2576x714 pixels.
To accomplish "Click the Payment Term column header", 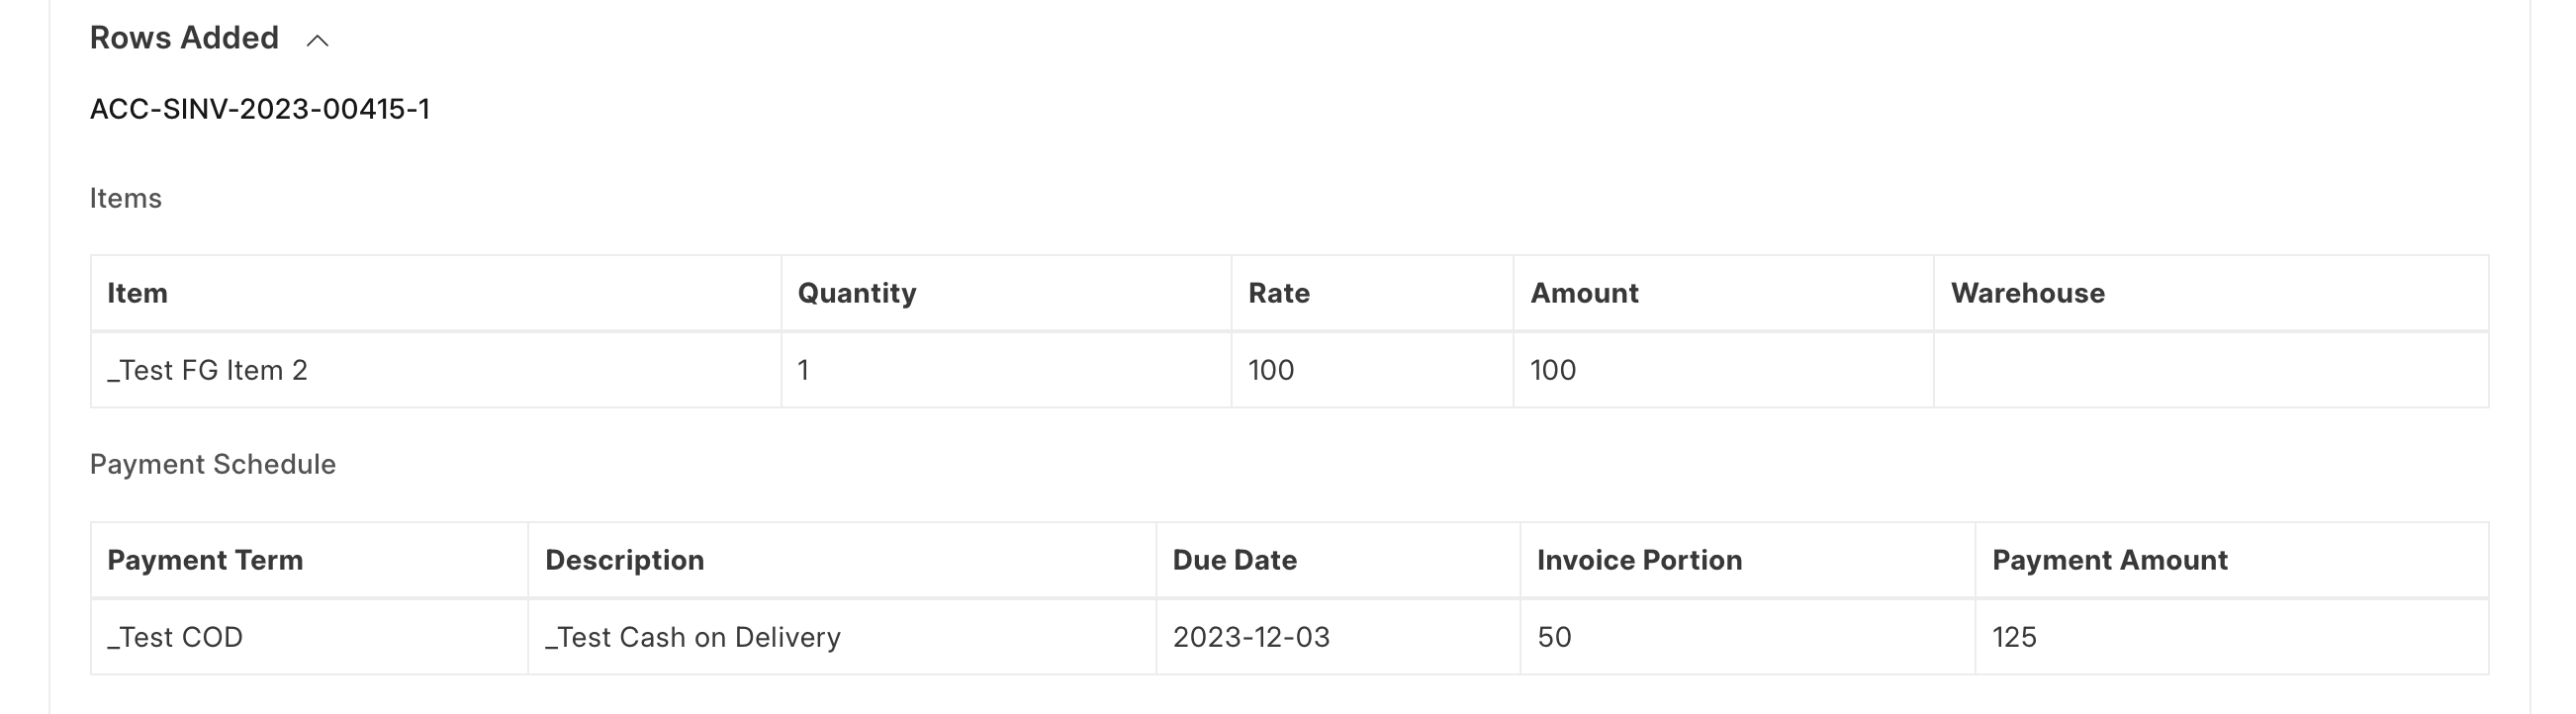I will coord(205,560).
